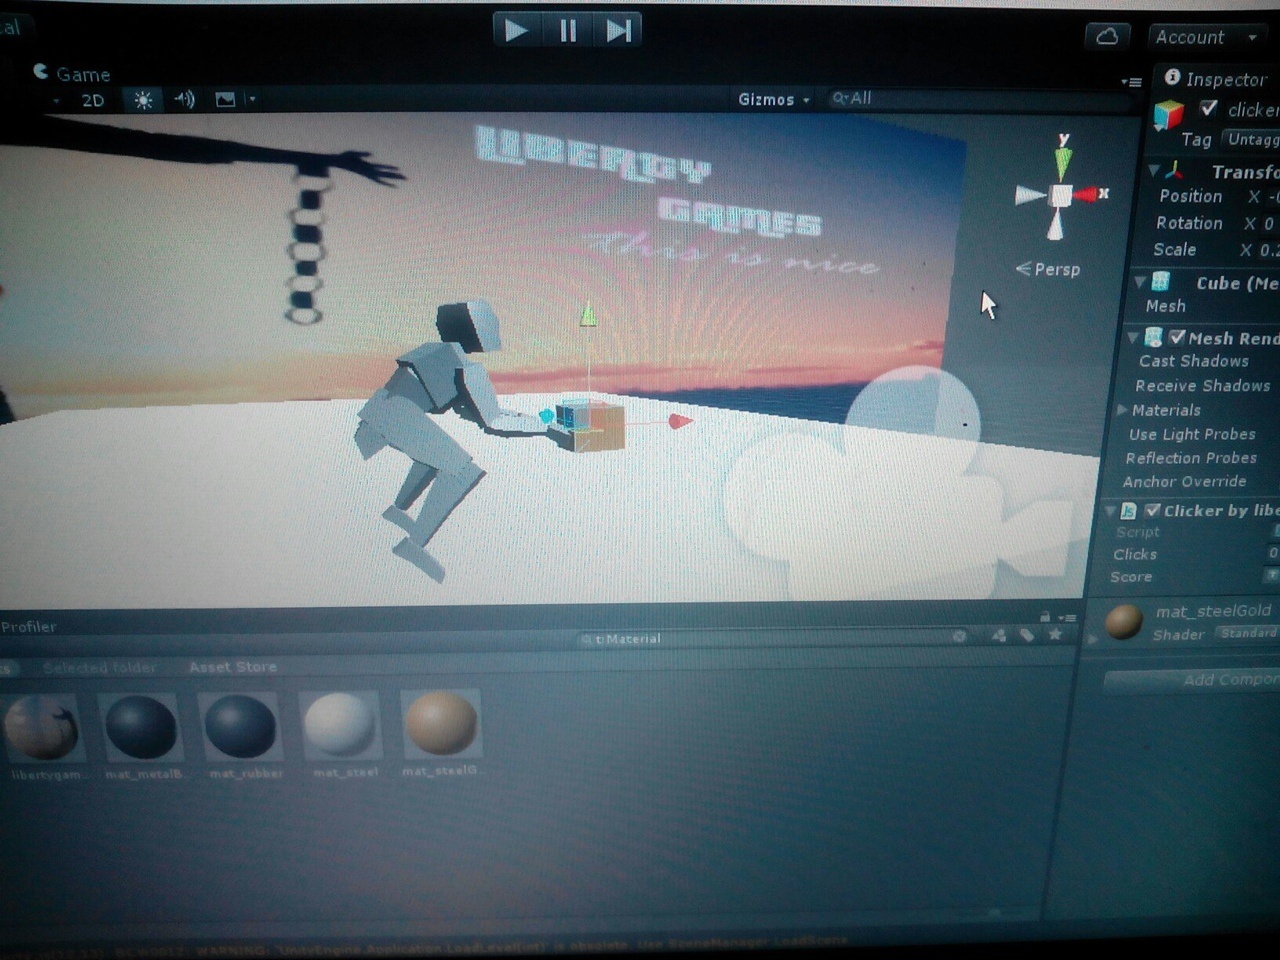
Task: Click the red X move handle arrow on the cube
Action: 680,421
